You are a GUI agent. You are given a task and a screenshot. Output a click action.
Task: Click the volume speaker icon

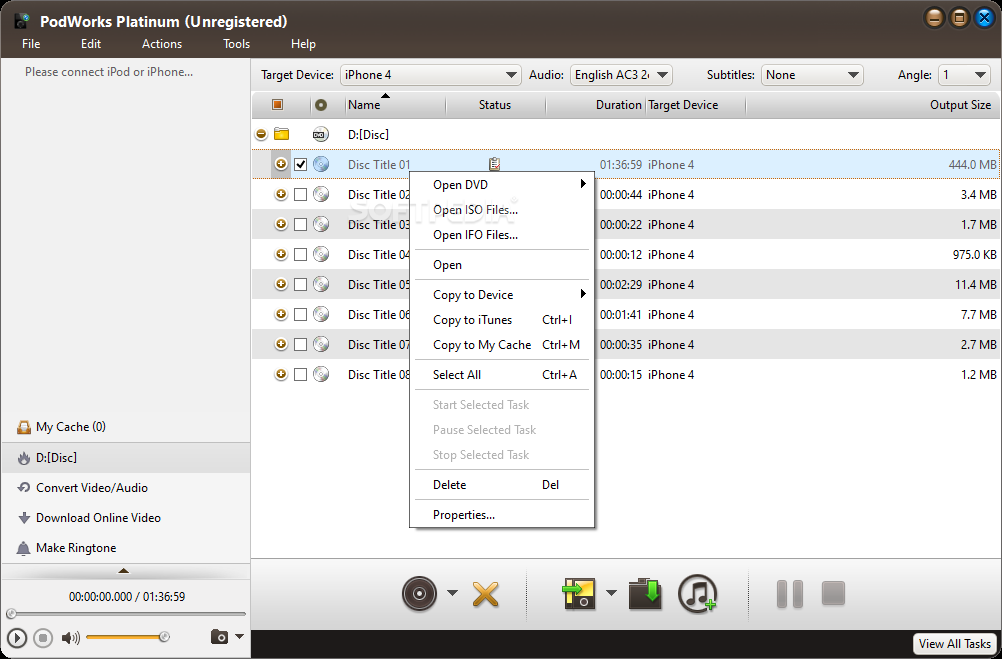(70, 637)
